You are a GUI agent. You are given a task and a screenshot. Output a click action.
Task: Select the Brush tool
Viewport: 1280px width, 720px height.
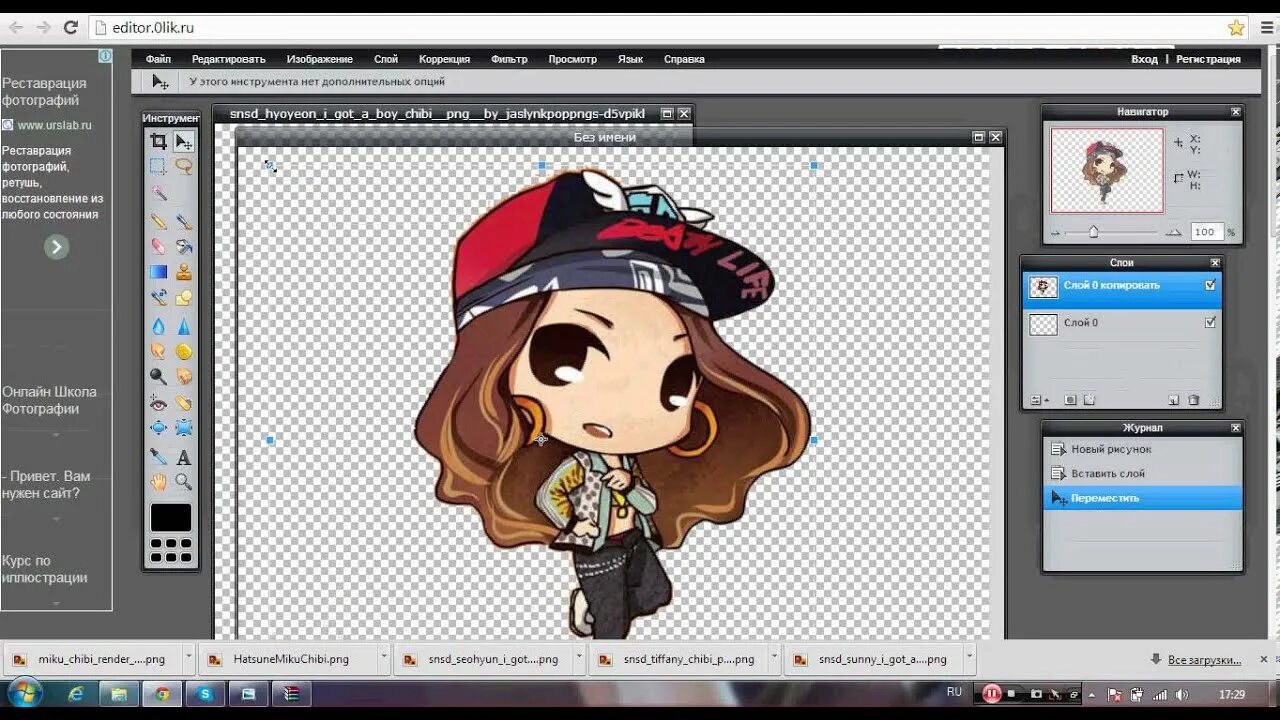(184, 221)
